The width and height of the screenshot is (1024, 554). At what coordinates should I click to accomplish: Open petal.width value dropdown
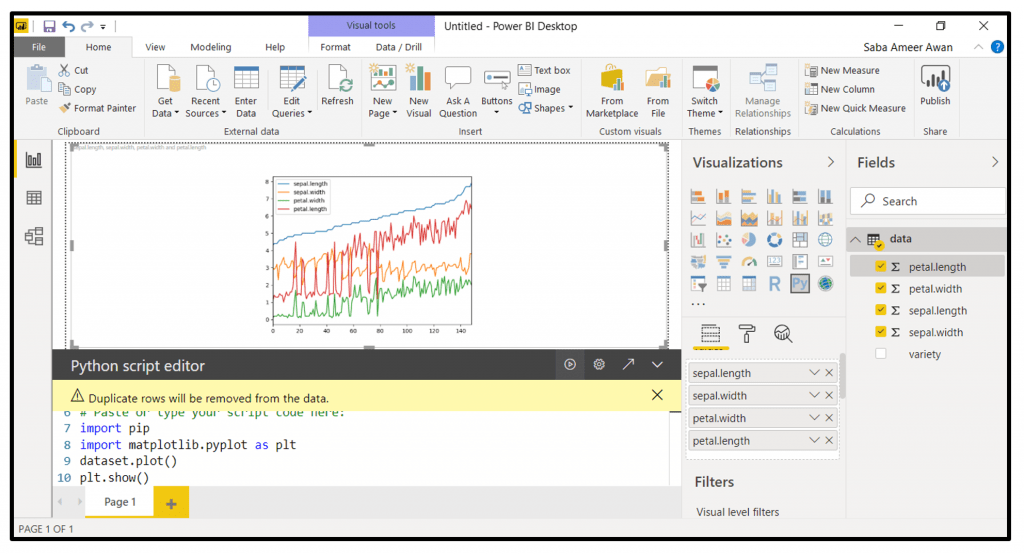(x=814, y=417)
